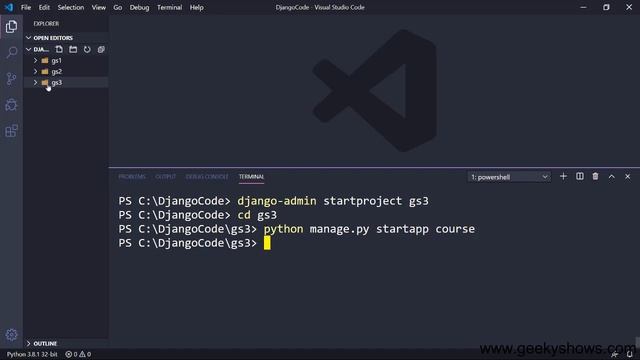The height and width of the screenshot is (360, 640).
Task: Open the powershell terminal selector dropdown
Action: (509, 177)
